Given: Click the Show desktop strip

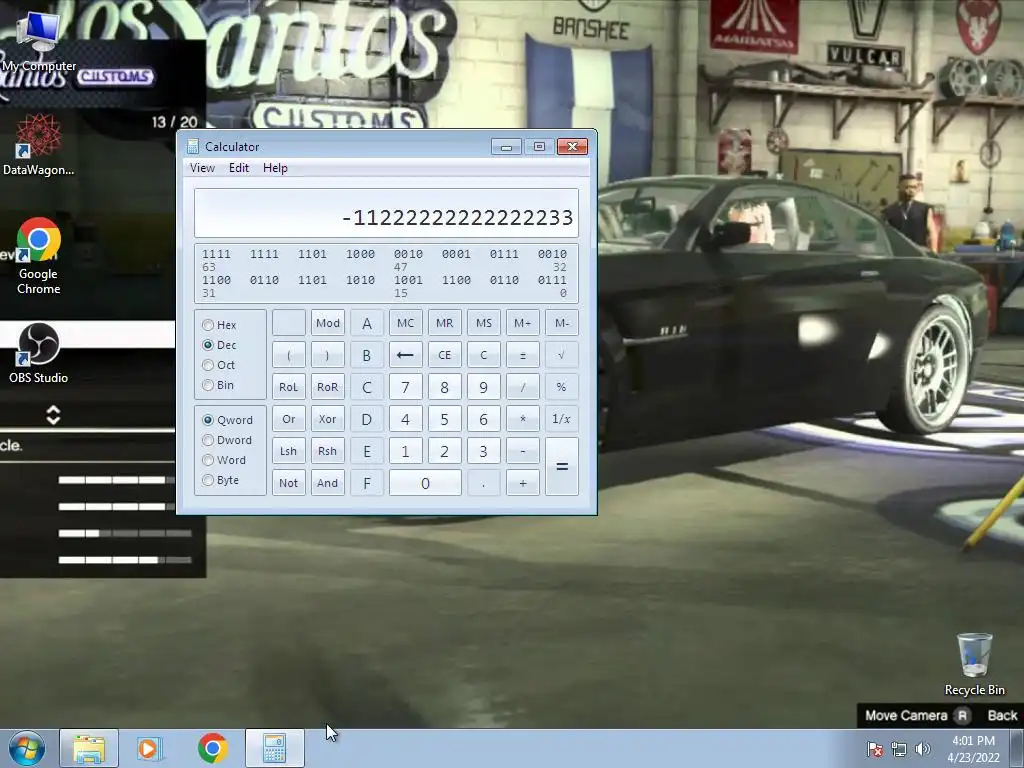Looking at the screenshot, I should tap(1017, 748).
